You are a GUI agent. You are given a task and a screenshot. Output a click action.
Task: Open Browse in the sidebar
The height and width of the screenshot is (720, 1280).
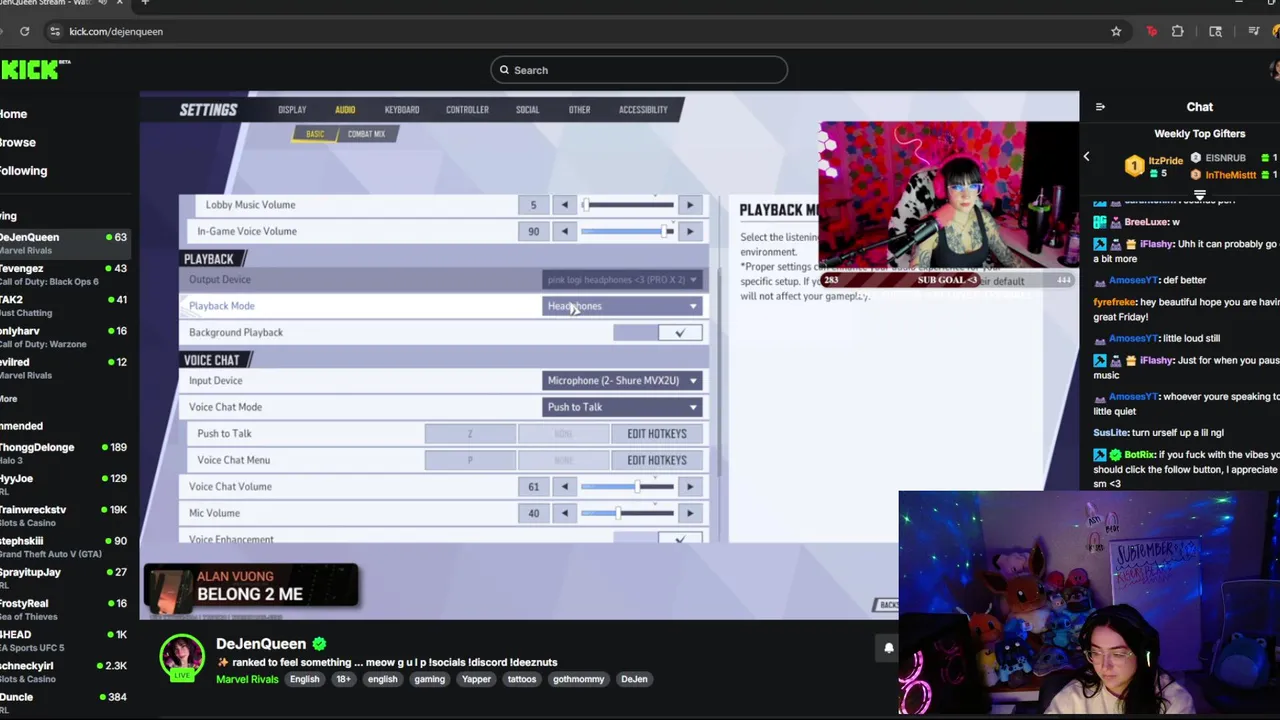click(18, 142)
